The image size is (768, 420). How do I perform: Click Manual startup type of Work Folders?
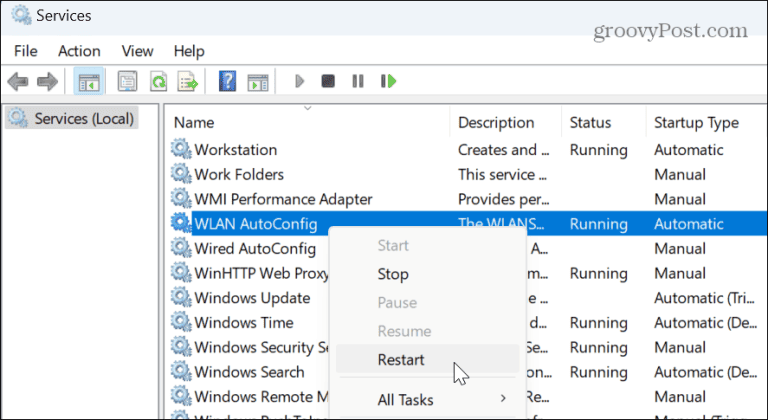(680, 174)
